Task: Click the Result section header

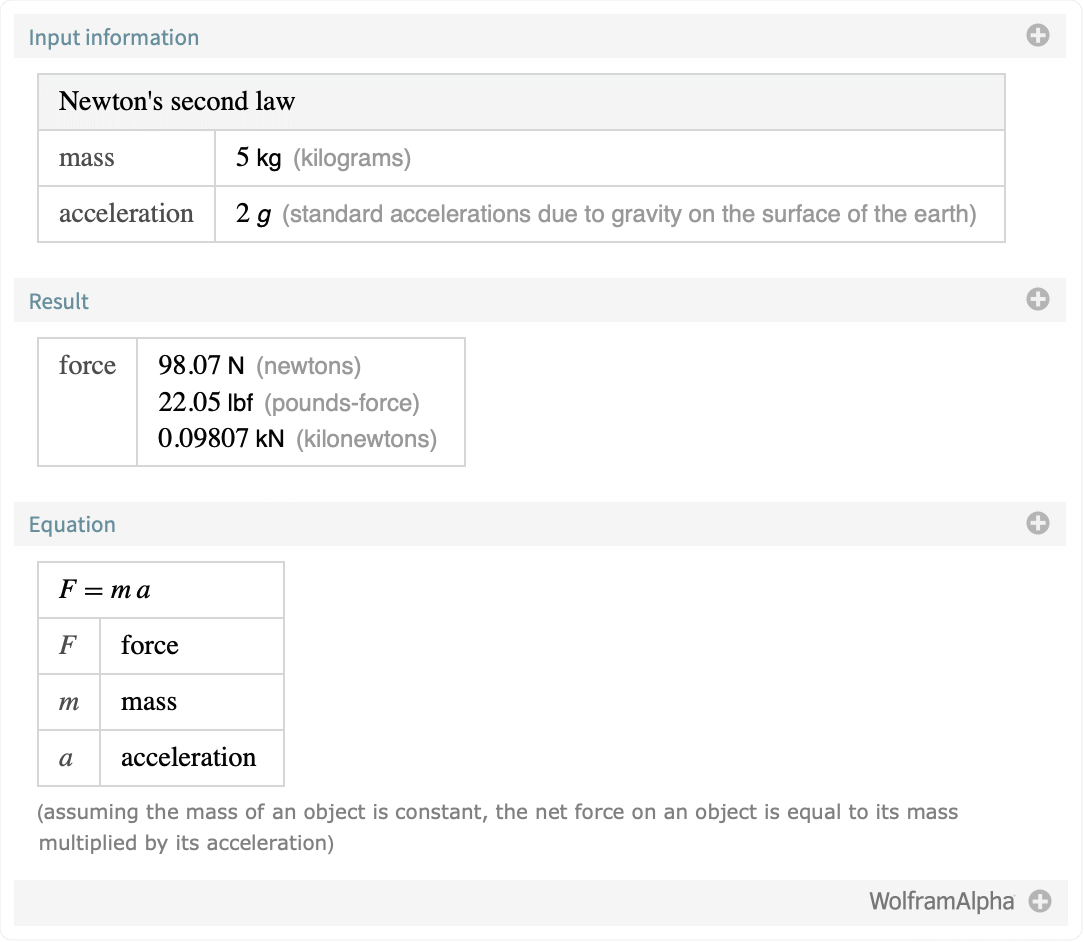Action: click(x=59, y=301)
